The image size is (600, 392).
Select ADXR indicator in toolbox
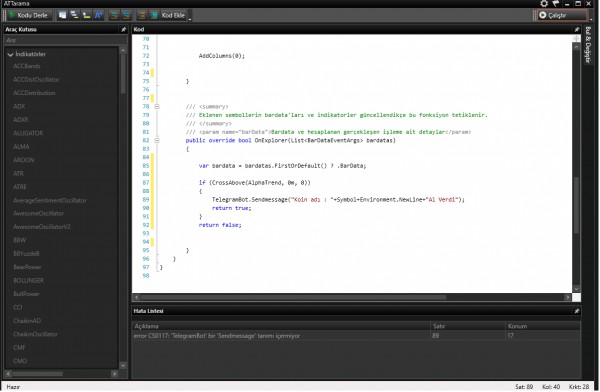tap(21, 119)
